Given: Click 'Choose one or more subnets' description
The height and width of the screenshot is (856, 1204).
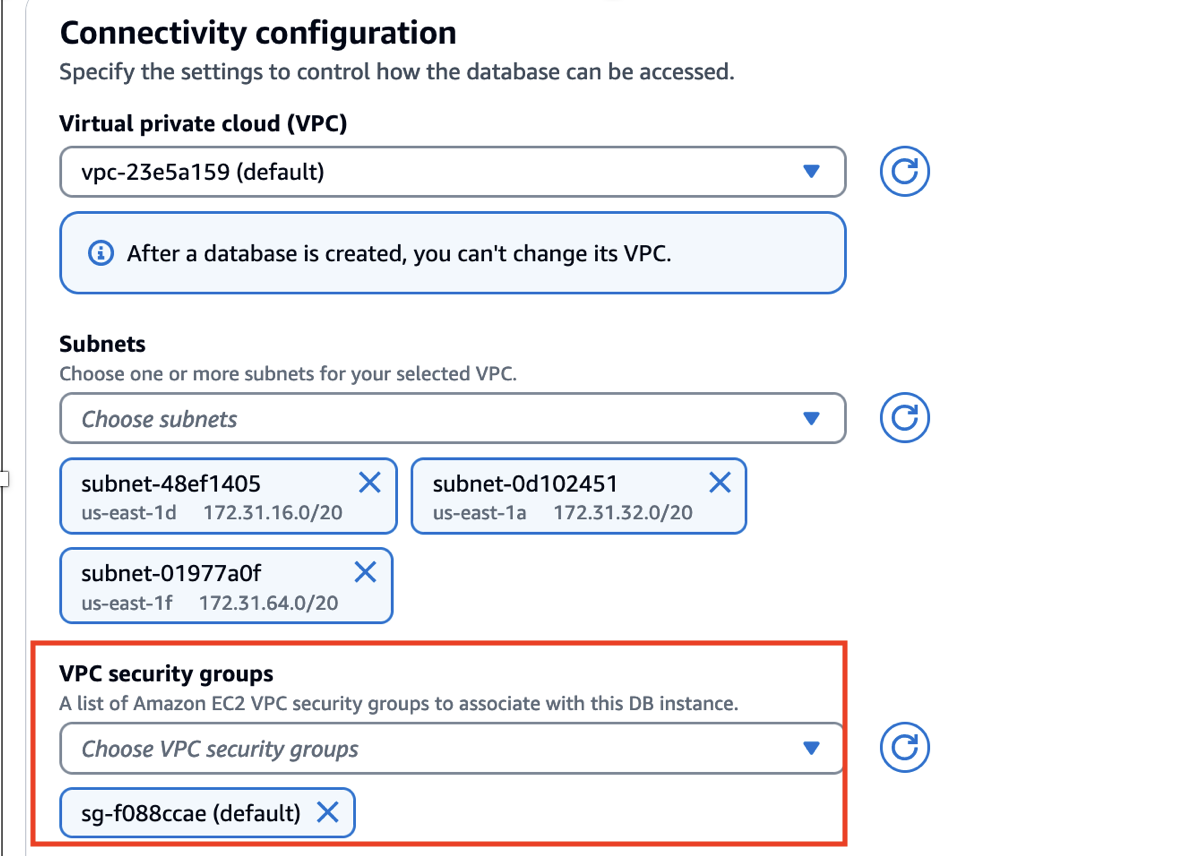Looking at the screenshot, I should point(288,374).
